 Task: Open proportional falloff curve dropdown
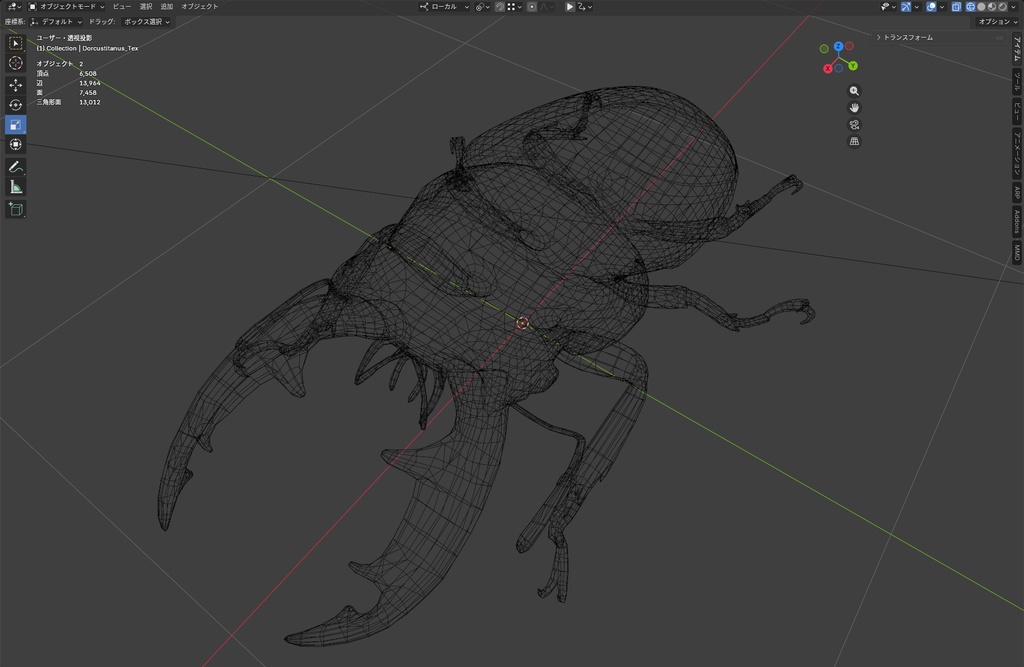pyautogui.click(x=547, y=7)
